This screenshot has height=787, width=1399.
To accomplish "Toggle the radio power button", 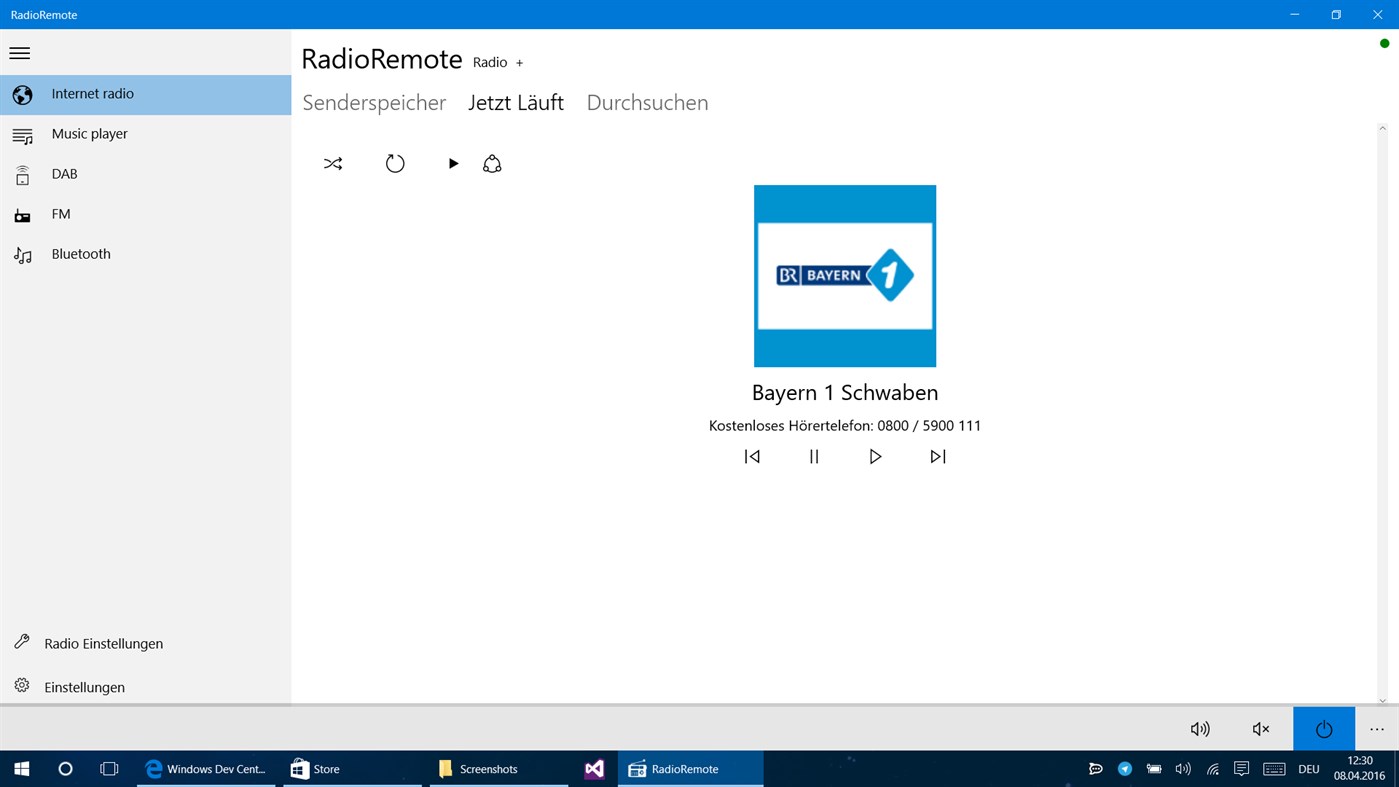I will click(x=1323, y=728).
